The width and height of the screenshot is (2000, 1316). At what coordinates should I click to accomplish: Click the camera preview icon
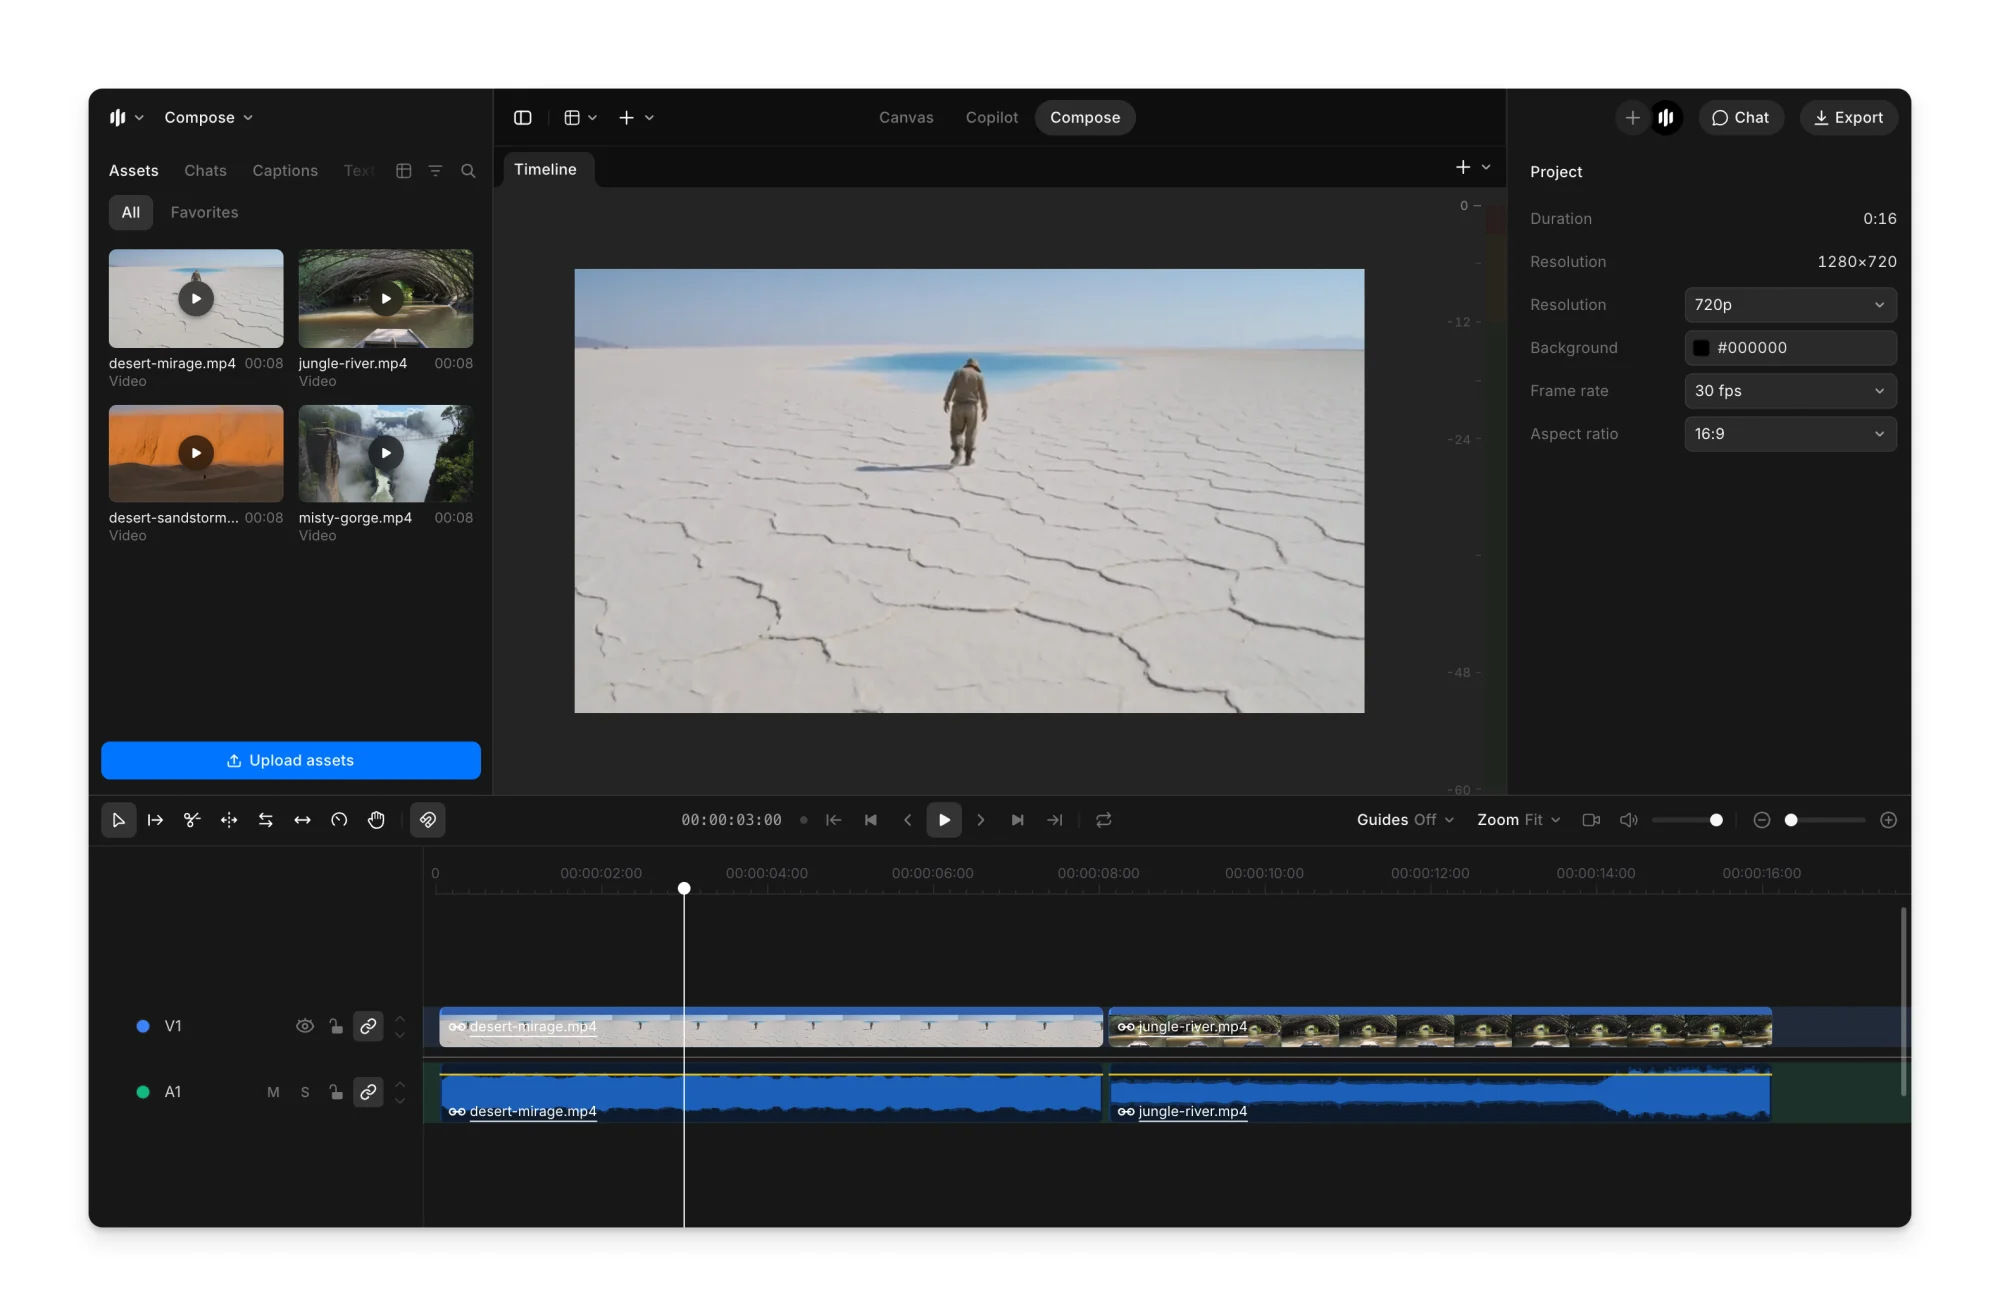(1591, 820)
